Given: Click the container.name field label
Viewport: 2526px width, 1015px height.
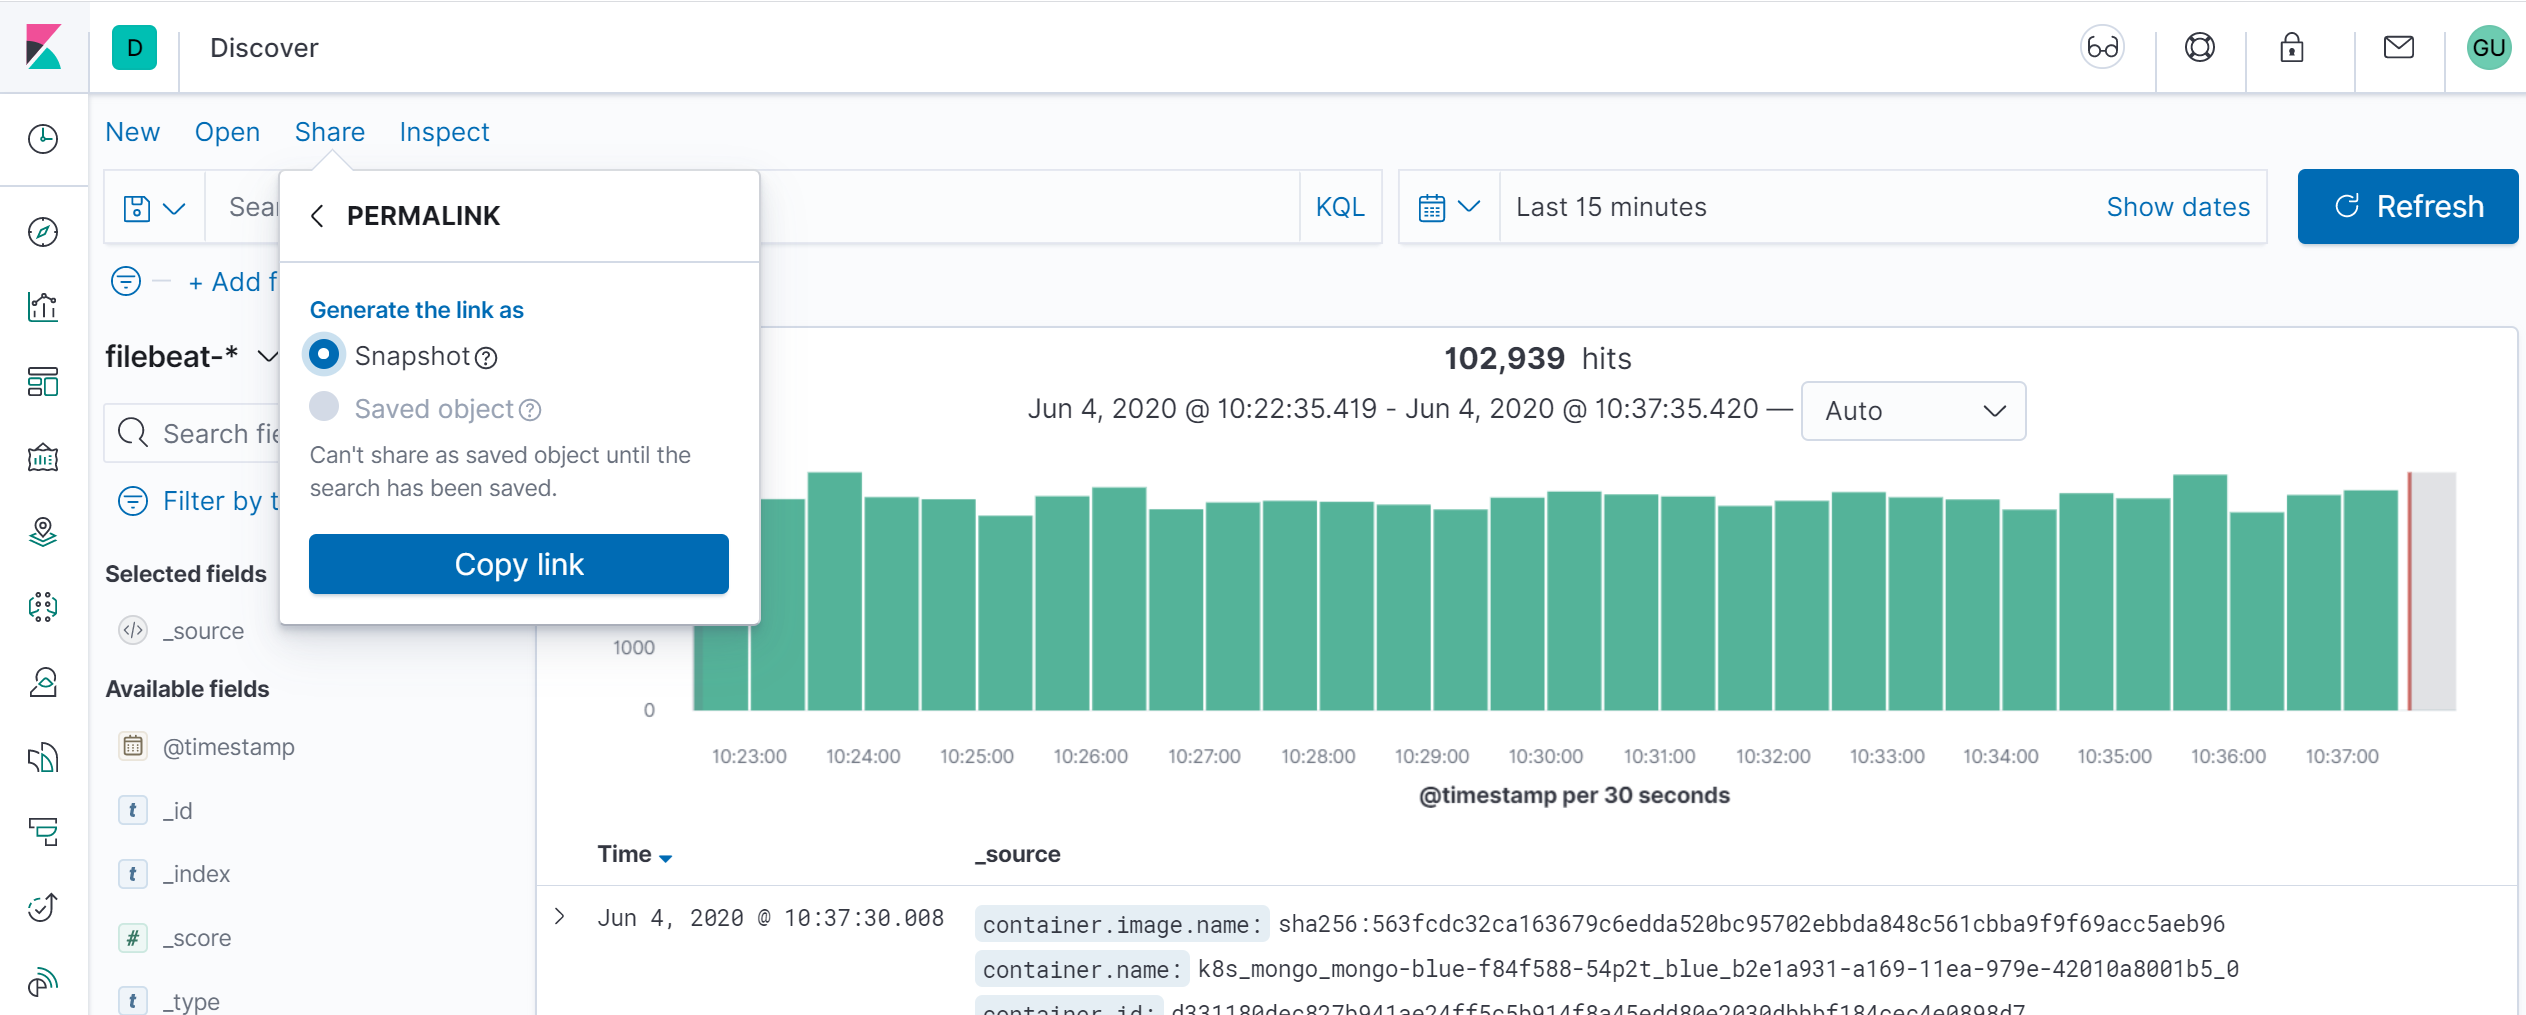Looking at the screenshot, I should (1082, 969).
